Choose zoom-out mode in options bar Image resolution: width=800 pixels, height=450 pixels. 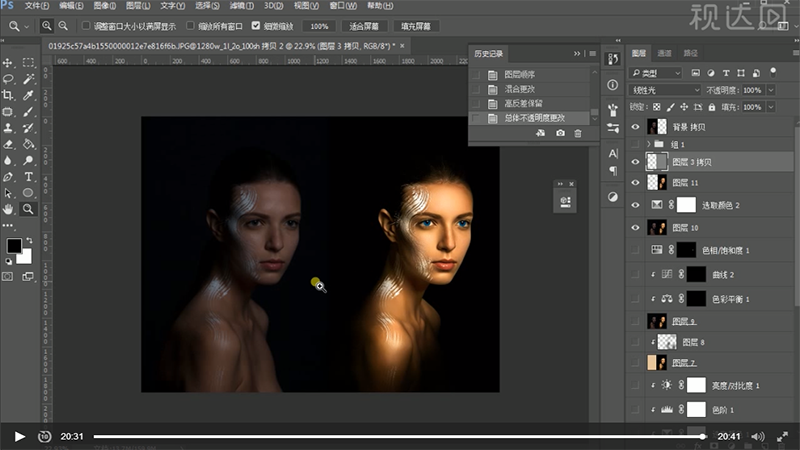click(63, 26)
